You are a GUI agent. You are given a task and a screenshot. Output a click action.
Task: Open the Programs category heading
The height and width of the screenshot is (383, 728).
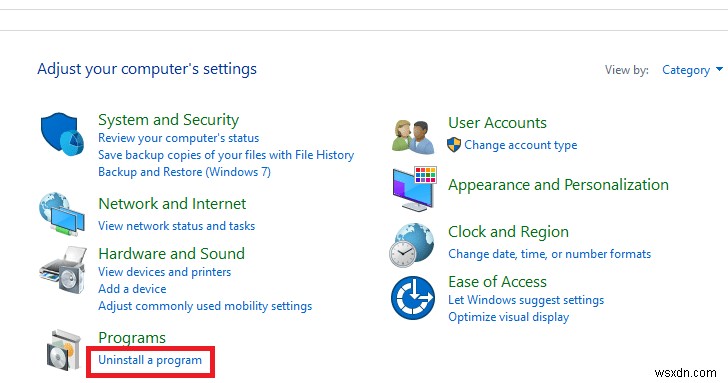point(132,338)
